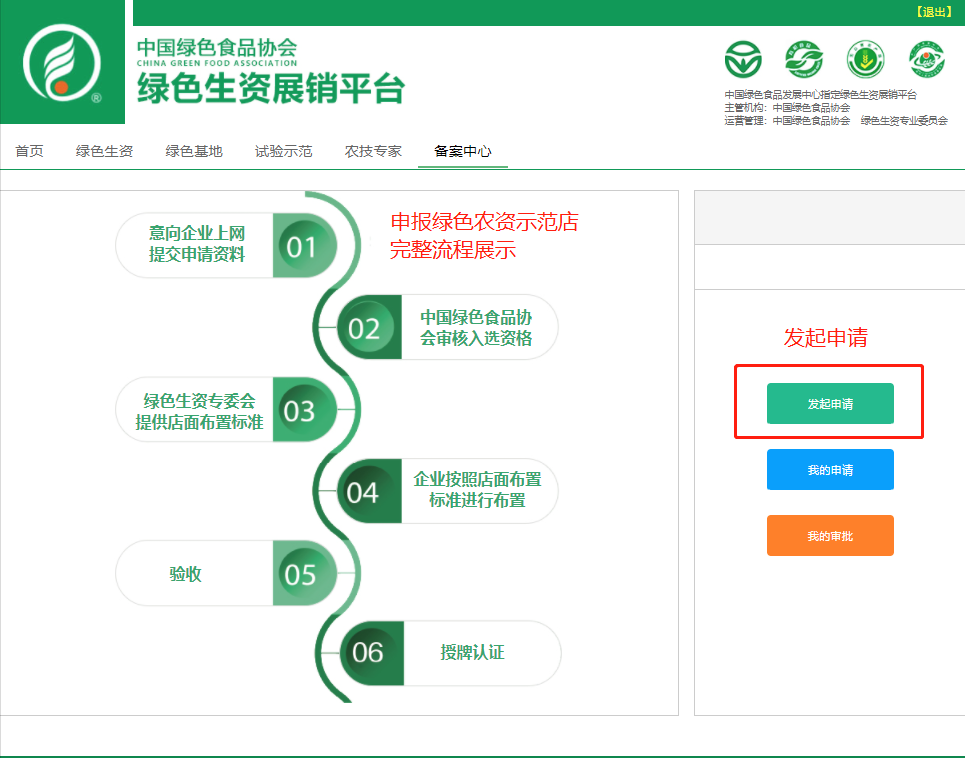Select the 农技专家 tab

point(373,151)
